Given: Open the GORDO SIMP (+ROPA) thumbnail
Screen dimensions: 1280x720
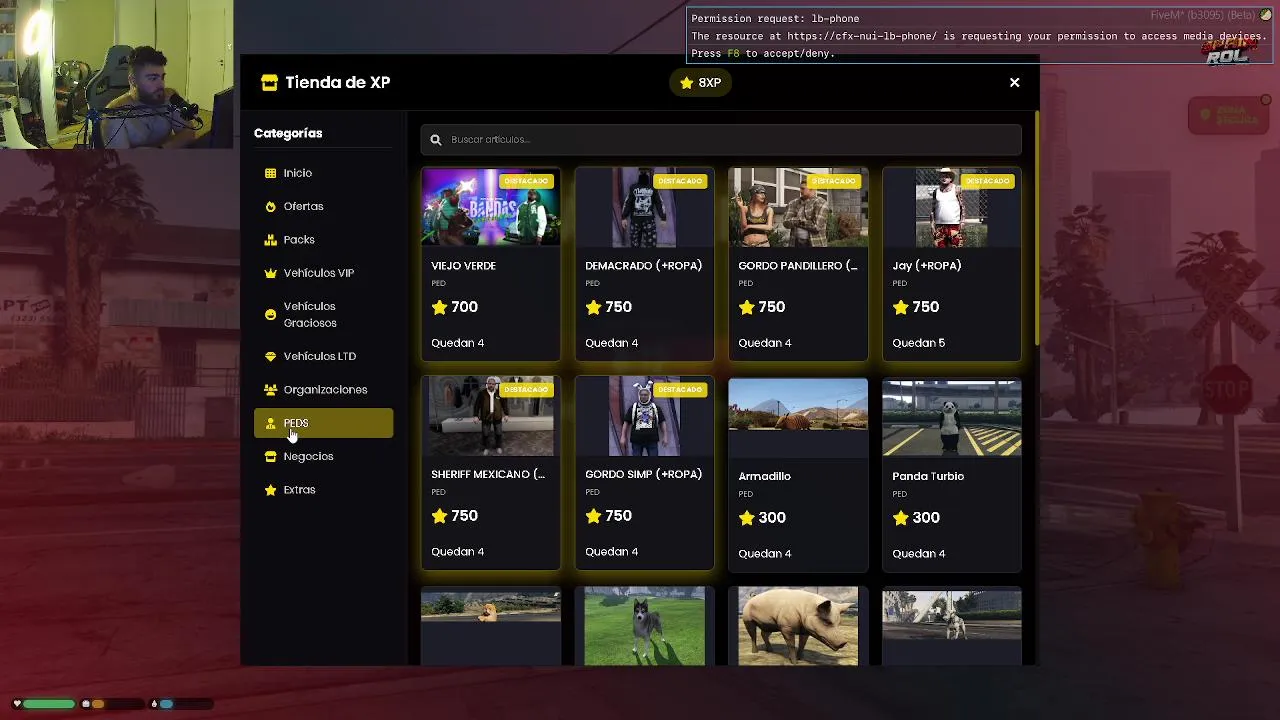Looking at the screenshot, I should (x=645, y=416).
